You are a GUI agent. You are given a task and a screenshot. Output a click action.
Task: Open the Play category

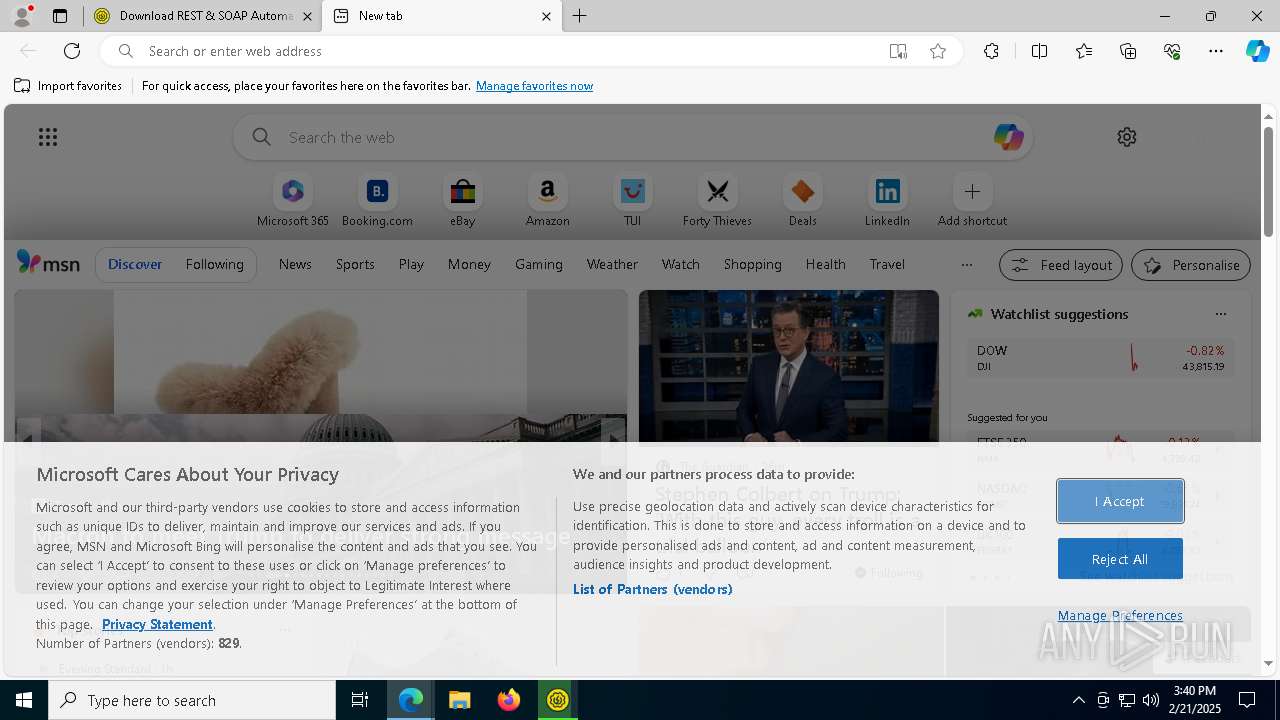click(x=411, y=264)
